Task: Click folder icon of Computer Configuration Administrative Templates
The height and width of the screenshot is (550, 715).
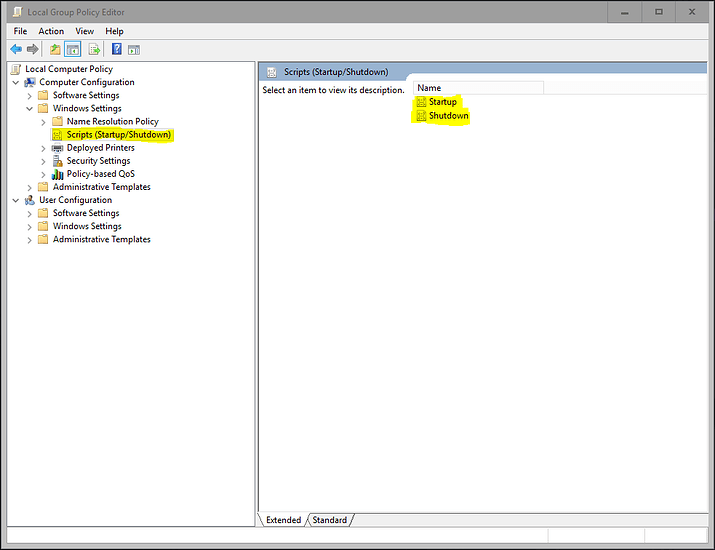Action: click(x=43, y=187)
